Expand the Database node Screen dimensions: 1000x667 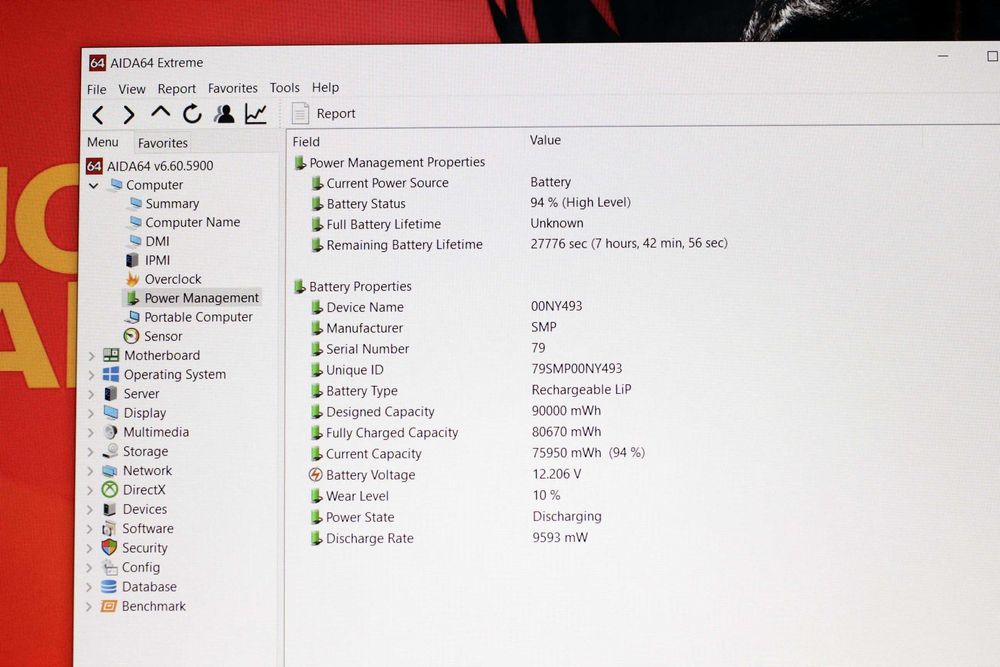tap(89, 587)
